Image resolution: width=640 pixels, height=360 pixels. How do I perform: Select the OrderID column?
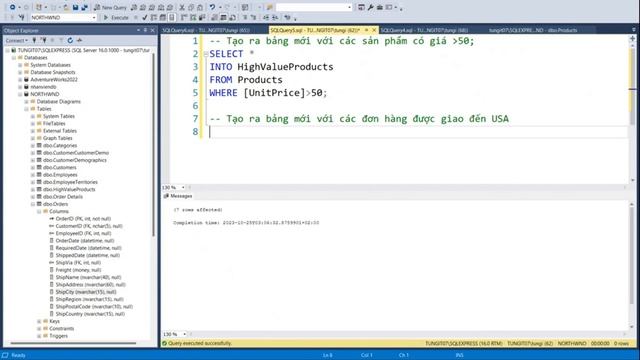83,219
